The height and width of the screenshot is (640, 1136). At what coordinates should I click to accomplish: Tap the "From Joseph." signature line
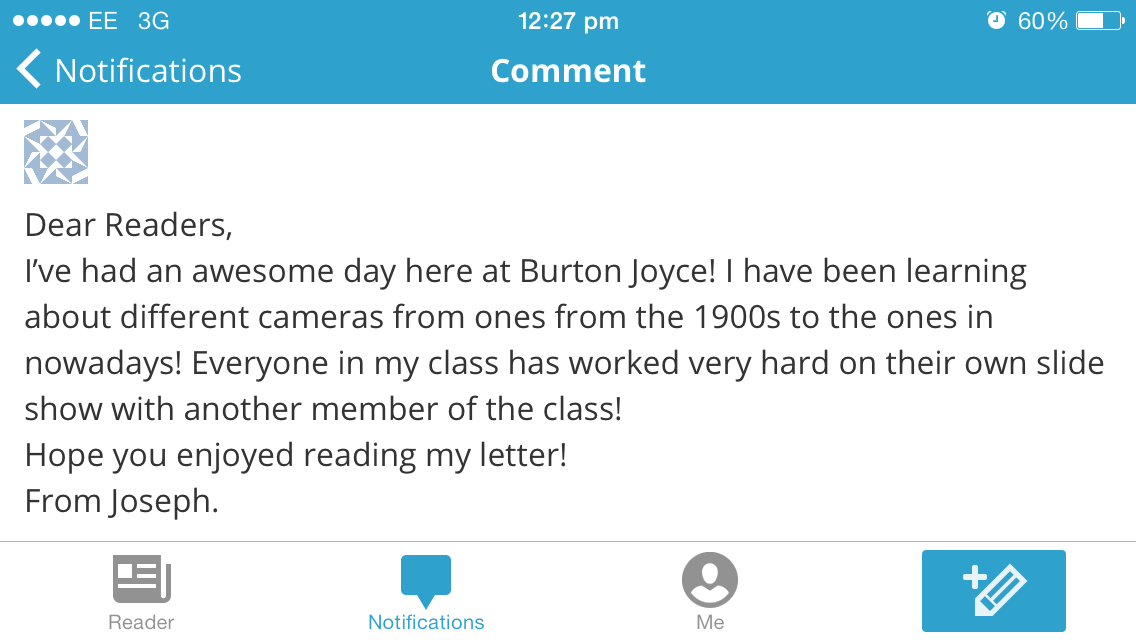coord(121,501)
